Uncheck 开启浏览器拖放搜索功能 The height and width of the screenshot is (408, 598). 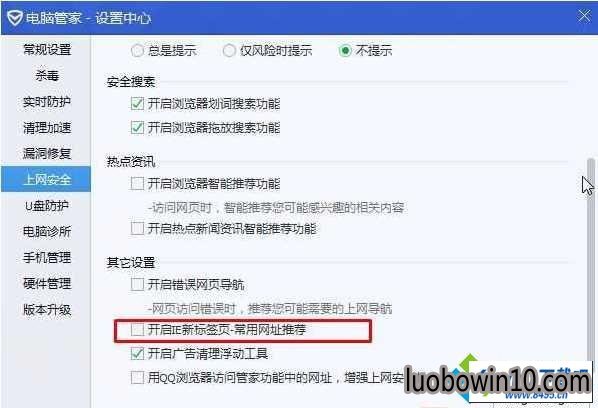(137, 127)
